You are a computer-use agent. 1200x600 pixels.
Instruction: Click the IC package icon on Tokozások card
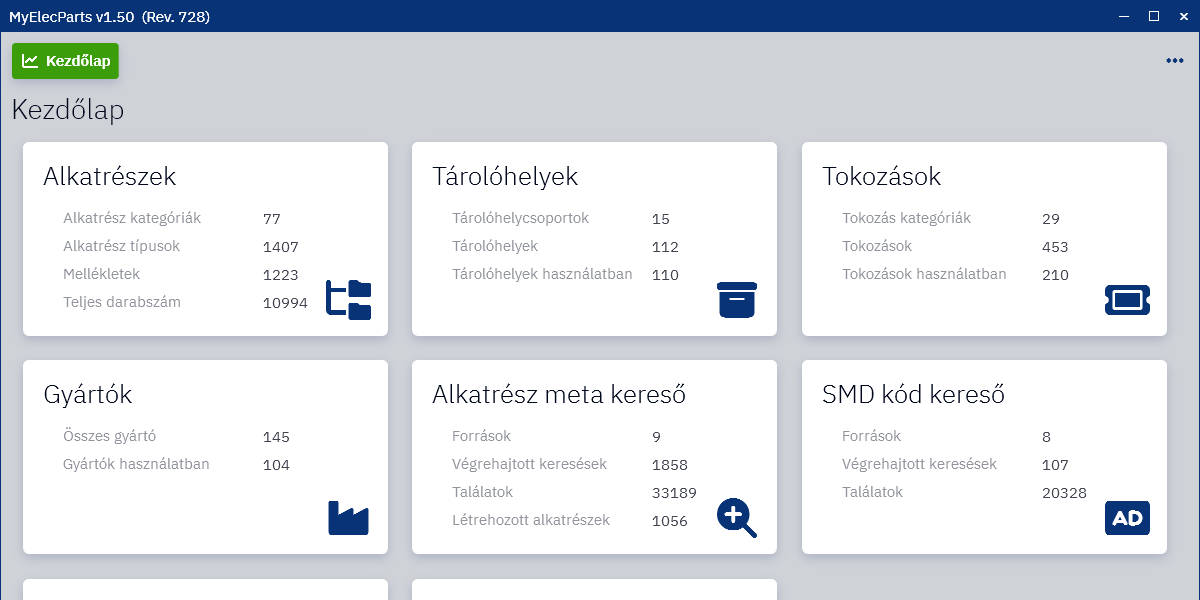(x=1127, y=299)
